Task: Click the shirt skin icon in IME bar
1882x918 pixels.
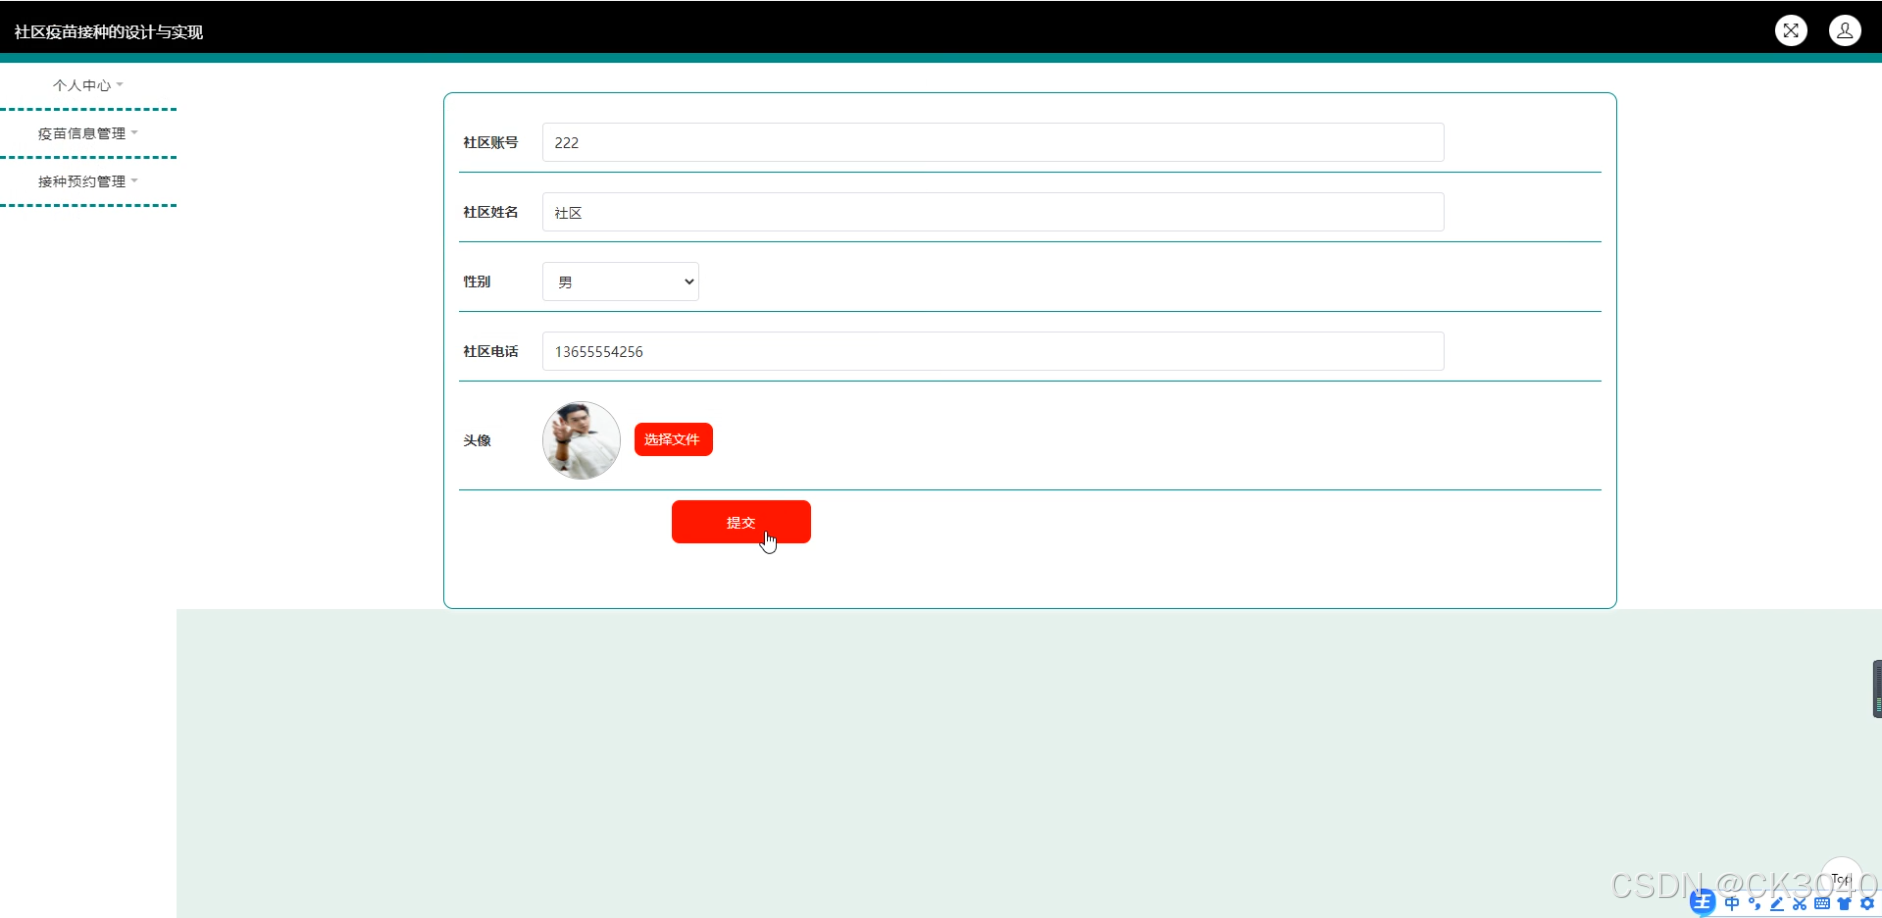Action: (1844, 903)
